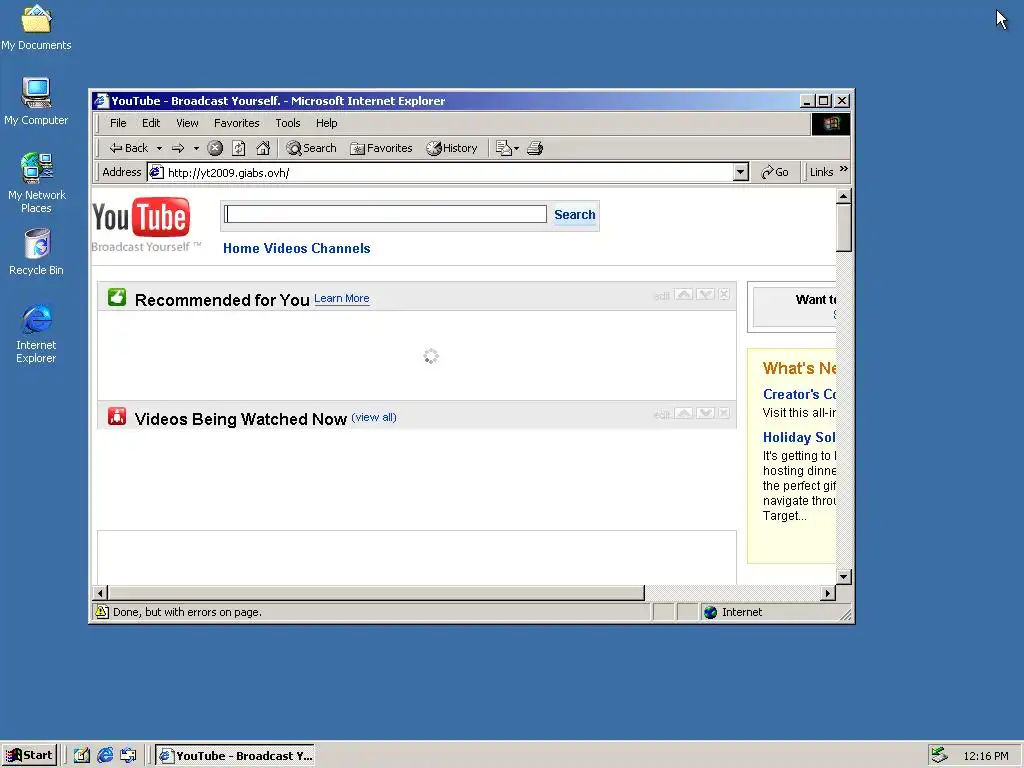Open the File menu
Screen dimensions: 1024x768
click(x=118, y=123)
